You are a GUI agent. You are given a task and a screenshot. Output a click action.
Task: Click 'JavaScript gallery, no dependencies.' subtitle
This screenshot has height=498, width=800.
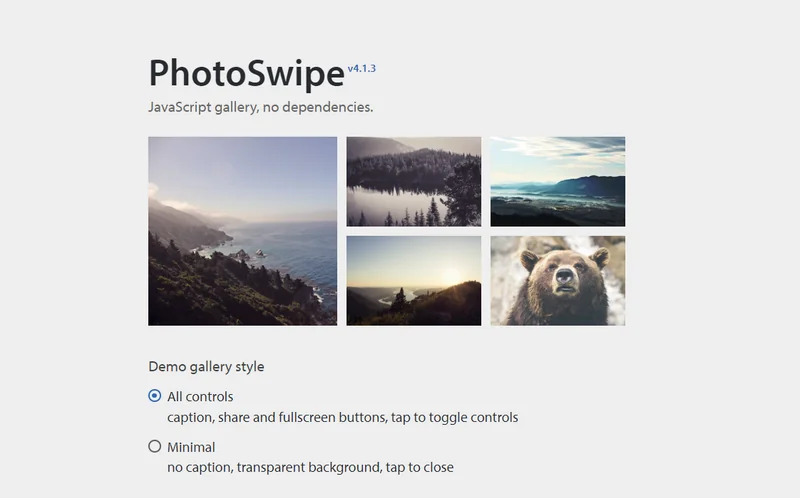(261, 107)
